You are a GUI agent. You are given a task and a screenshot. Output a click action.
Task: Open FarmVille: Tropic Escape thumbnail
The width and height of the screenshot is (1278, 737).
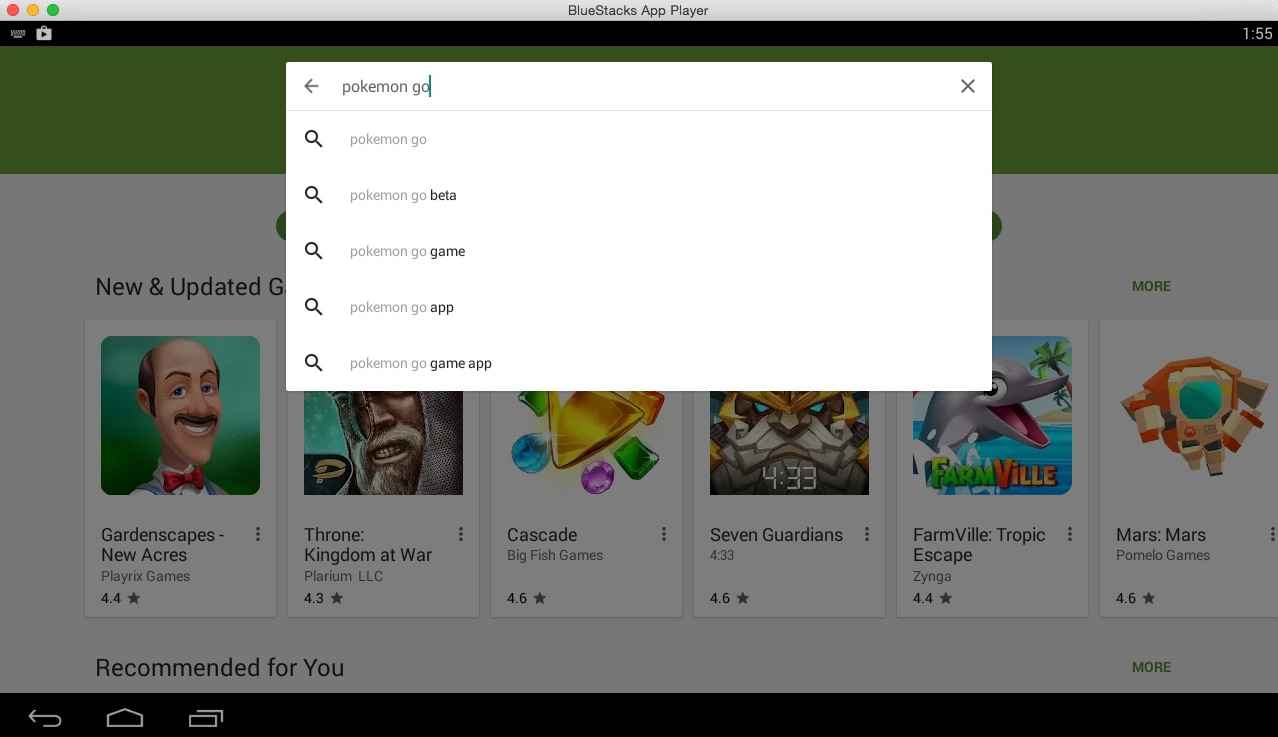pos(992,415)
